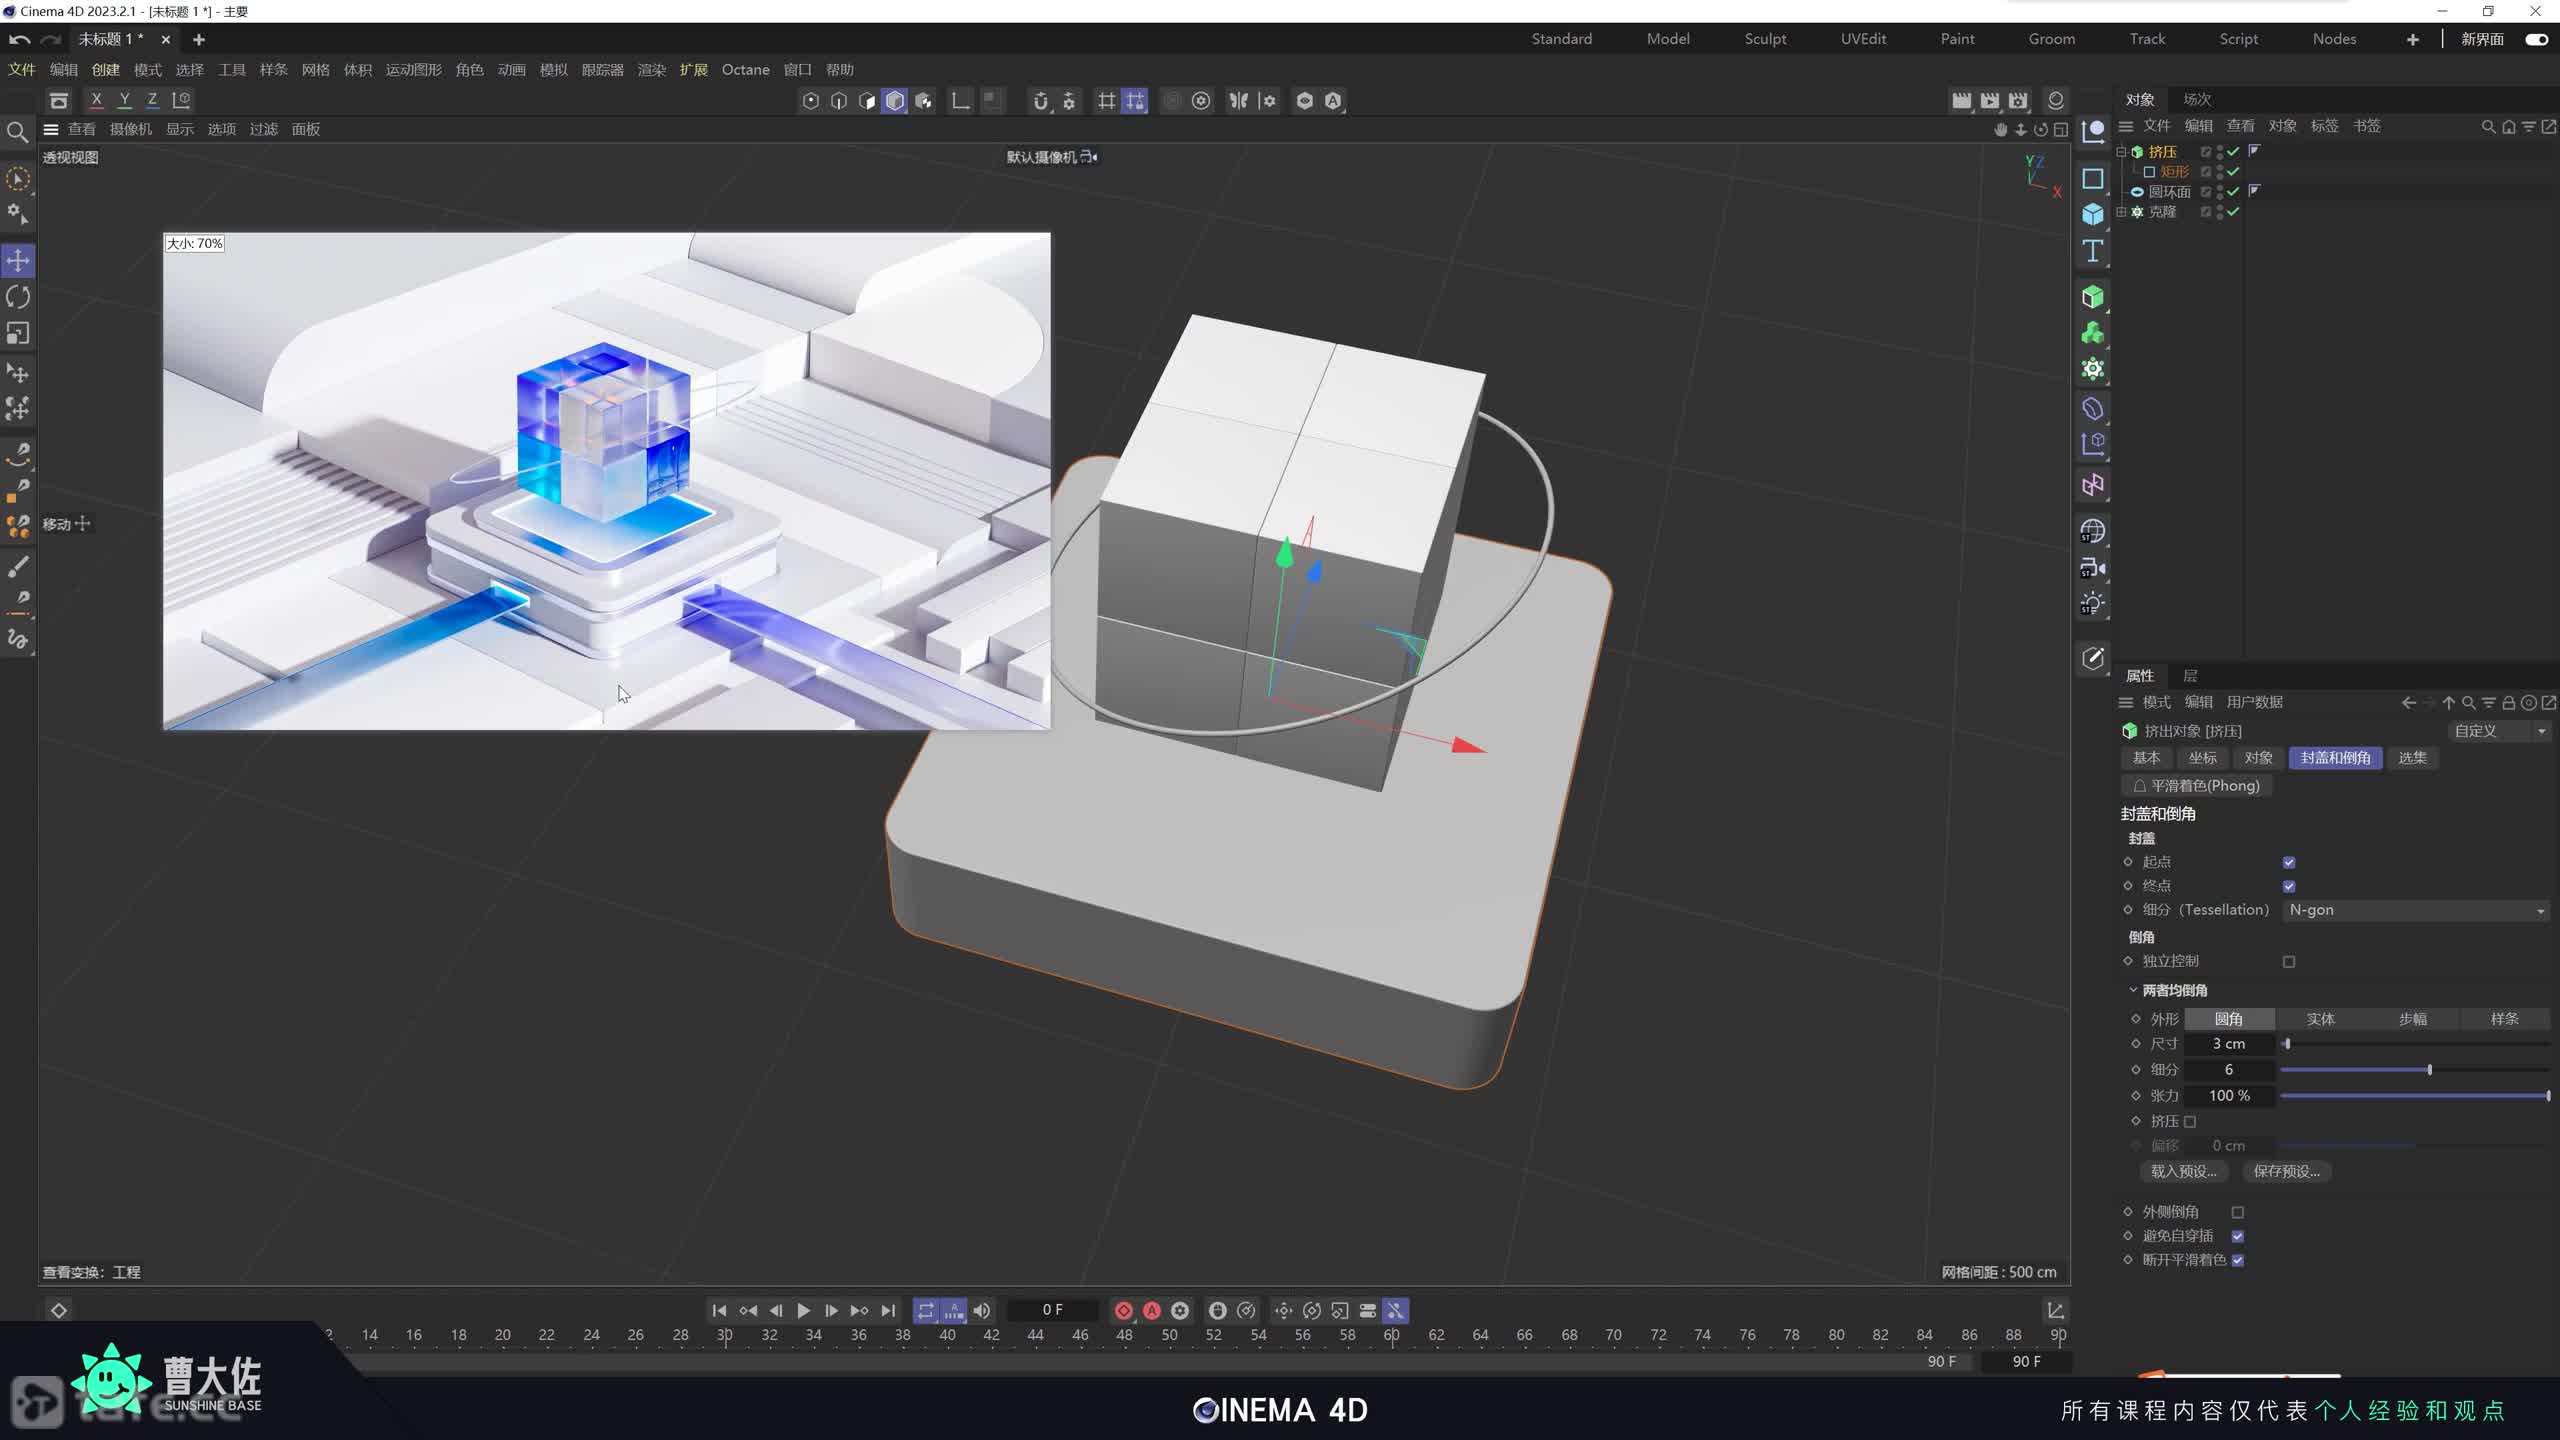Collapse the 两者均倒角 section
Image resolution: width=2560 pixels, height=1440 pixels.
point(2133,990)
